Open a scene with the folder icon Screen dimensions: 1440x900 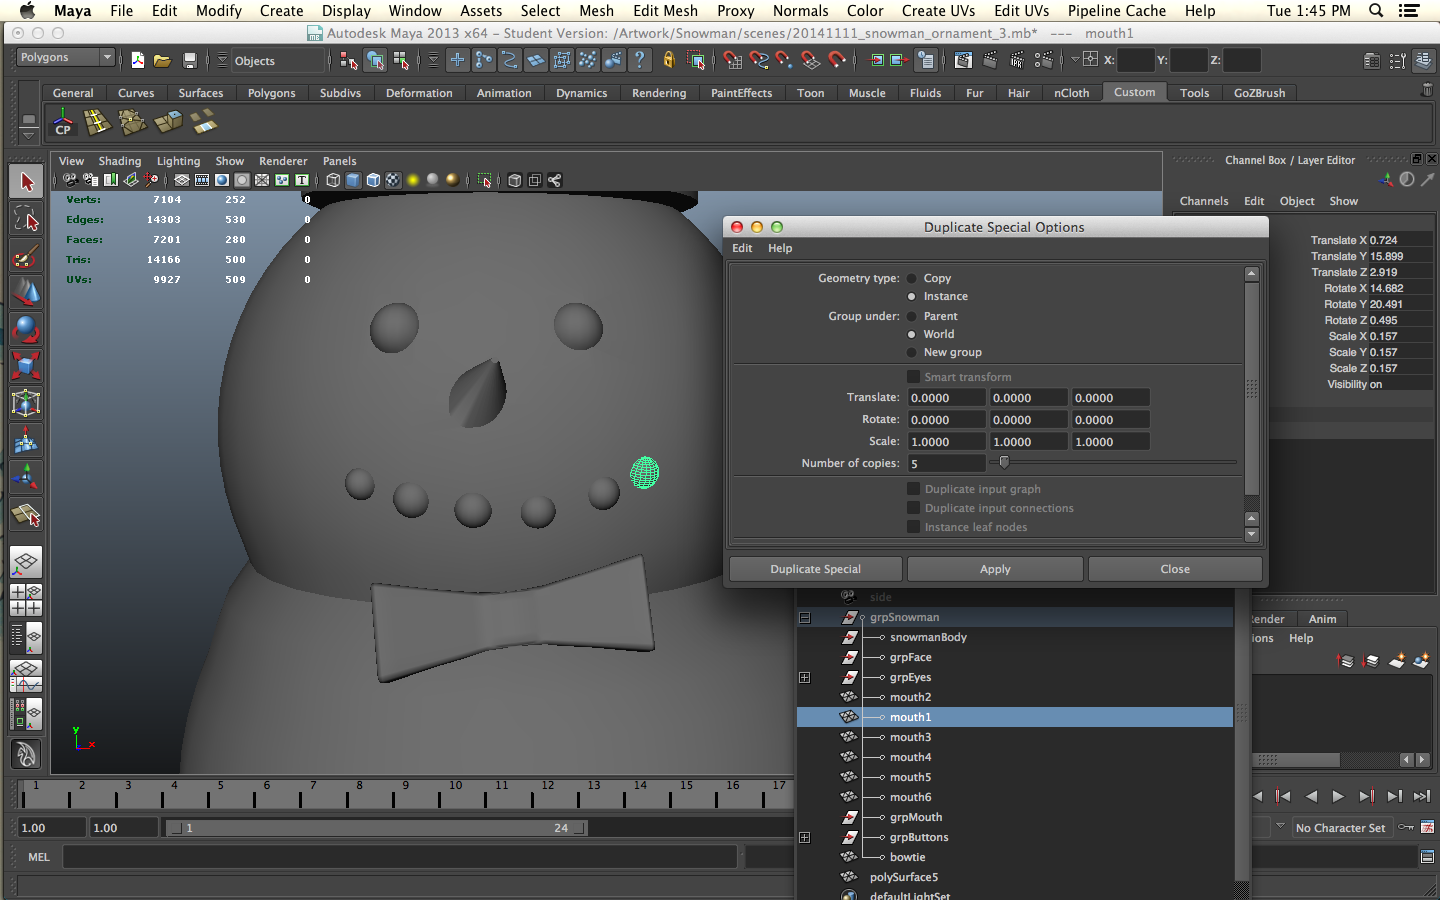click(x=162, y=61)
